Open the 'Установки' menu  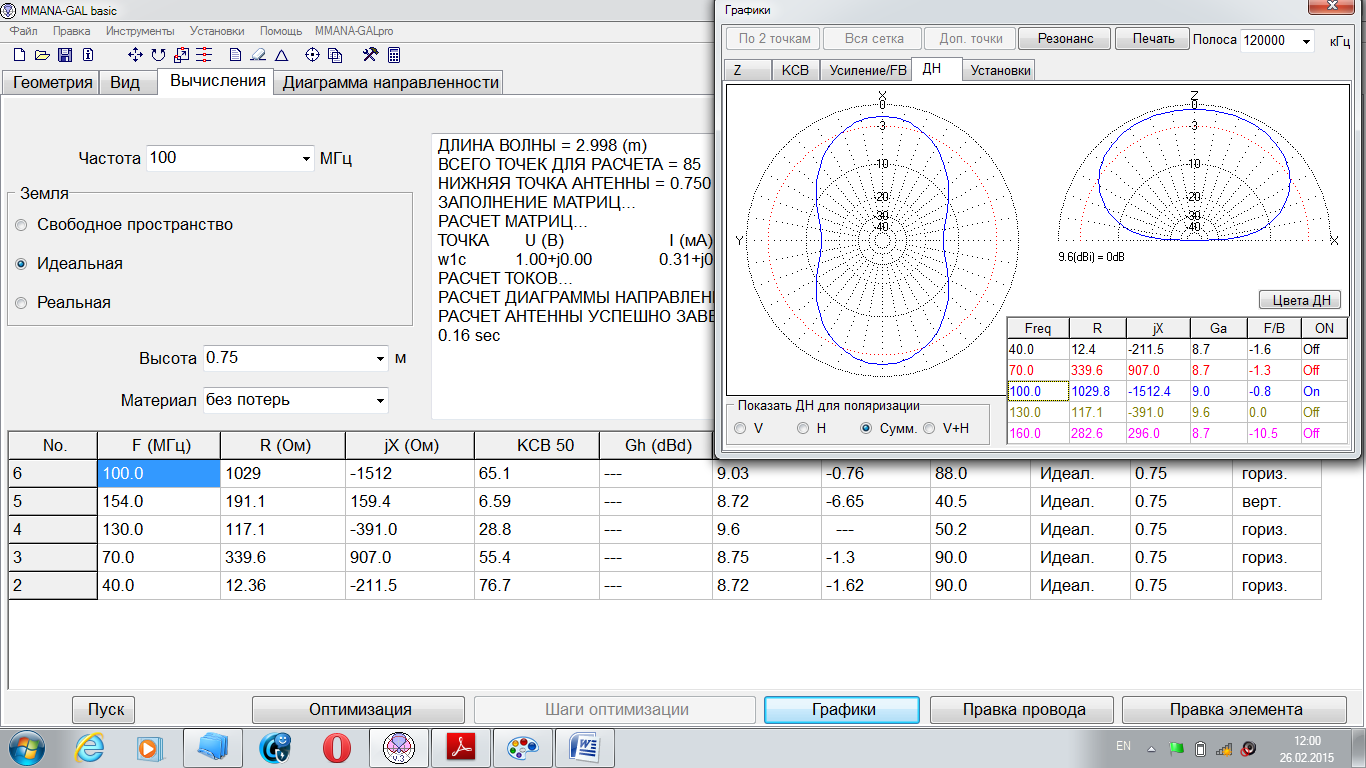(x=218, y=31)
